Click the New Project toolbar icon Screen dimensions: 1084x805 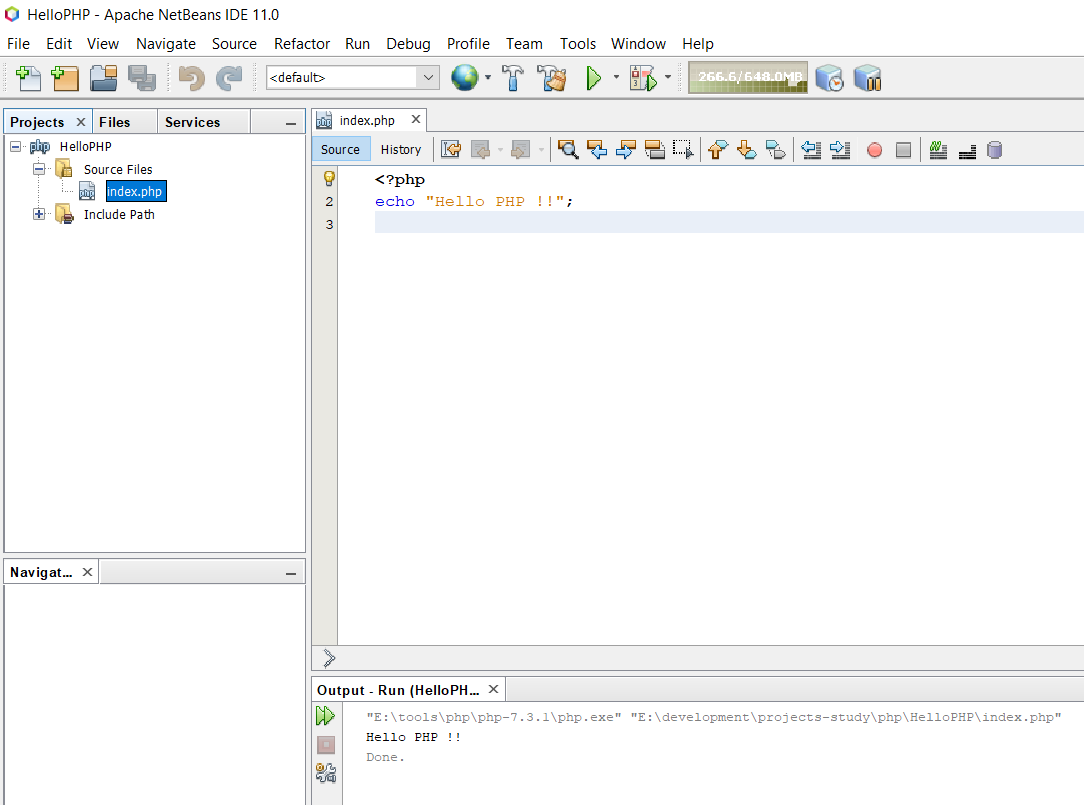[65, 78]
